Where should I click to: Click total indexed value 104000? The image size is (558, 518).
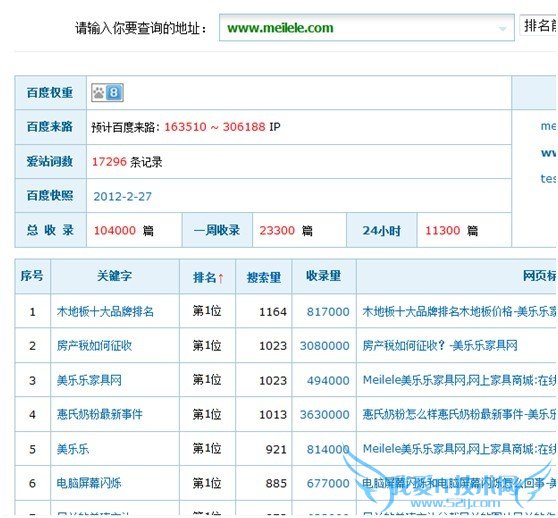115,231
